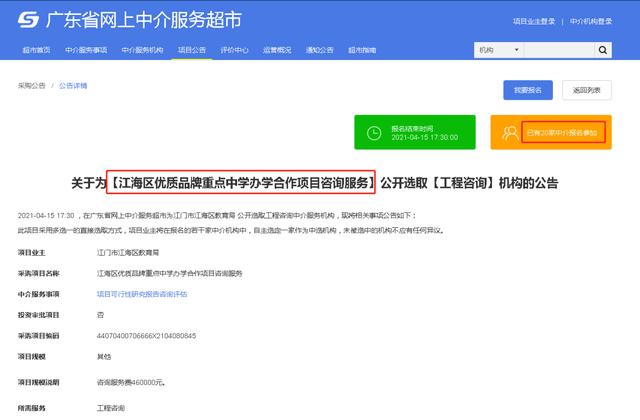Open 评价中心 navigation tab
Viewport: 640px width, 420px height.
point(234,50)
